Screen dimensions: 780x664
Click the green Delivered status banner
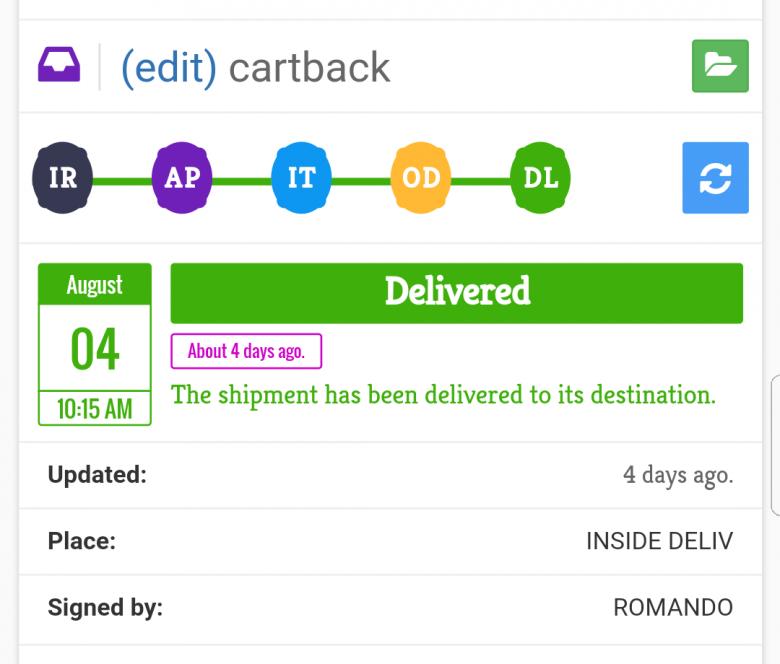pos(456,292)
